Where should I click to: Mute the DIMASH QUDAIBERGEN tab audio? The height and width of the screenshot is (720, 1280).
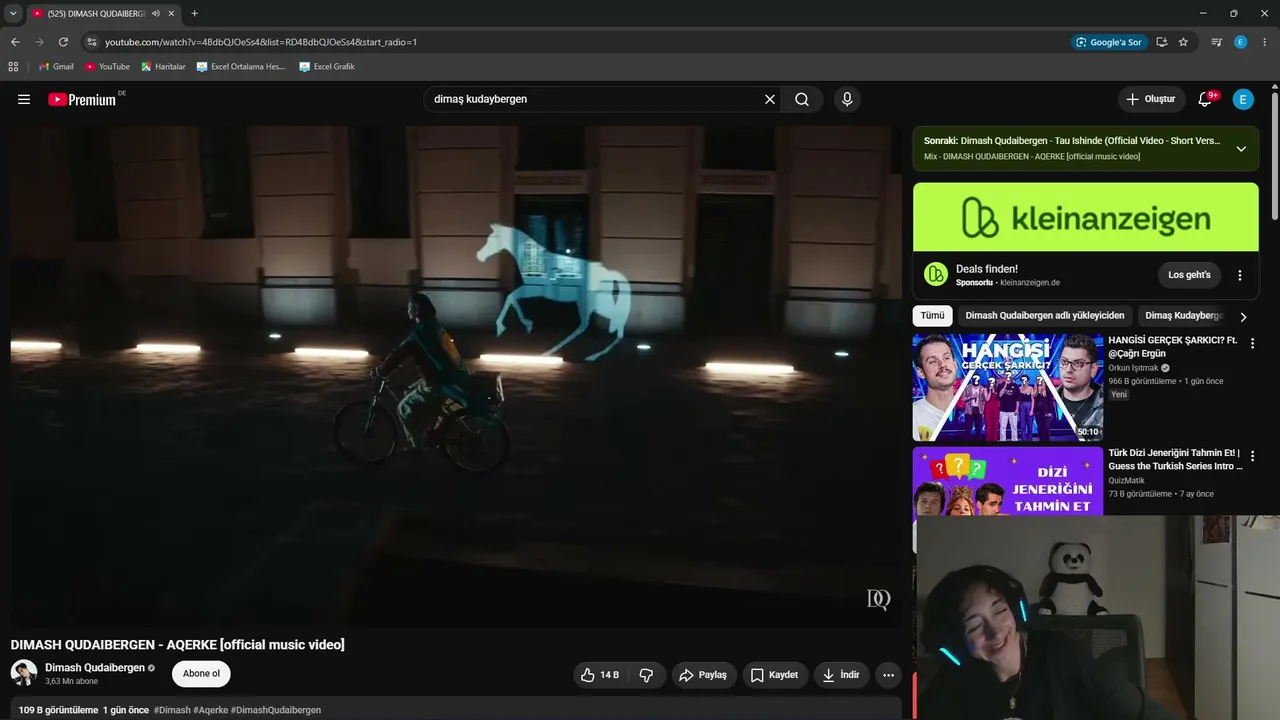pyautogui.click(x=156, y=14)
